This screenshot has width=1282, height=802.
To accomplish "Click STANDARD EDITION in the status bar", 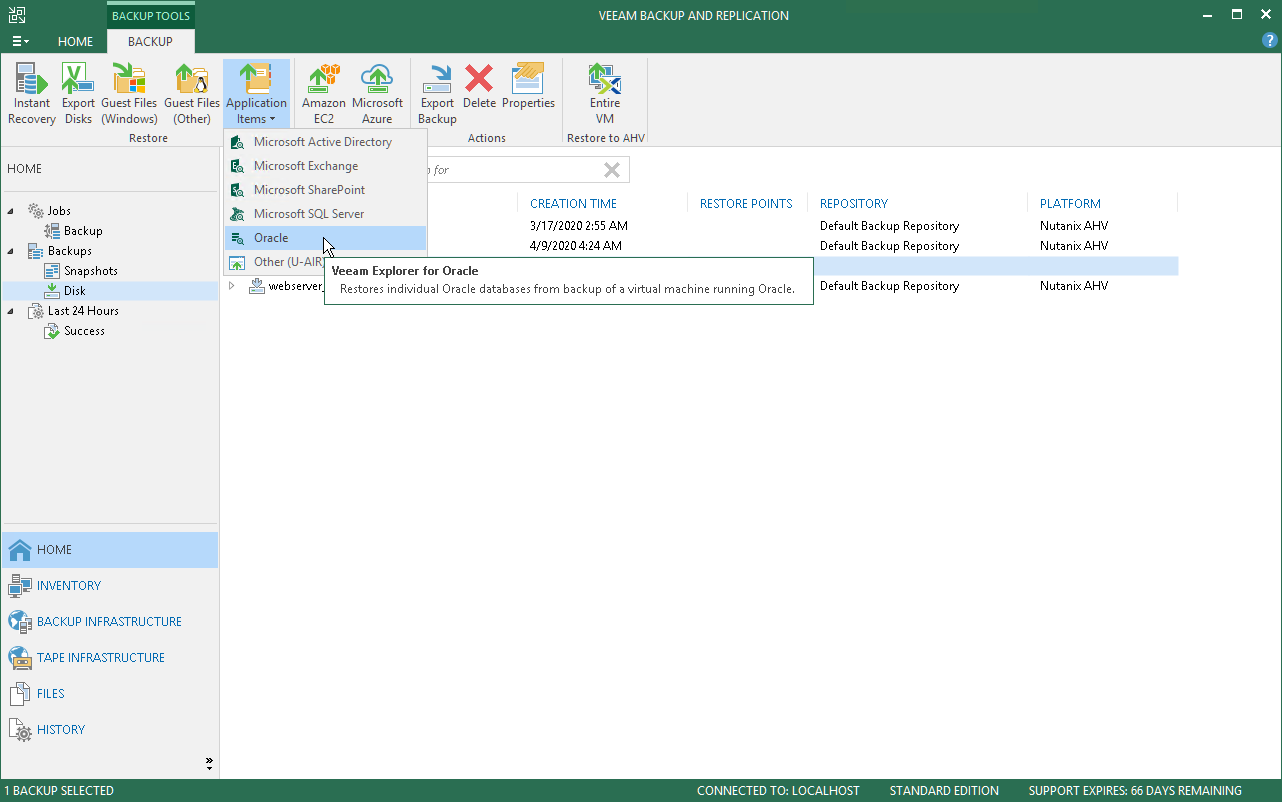I will pyautogui.click(x=944, y=791).
